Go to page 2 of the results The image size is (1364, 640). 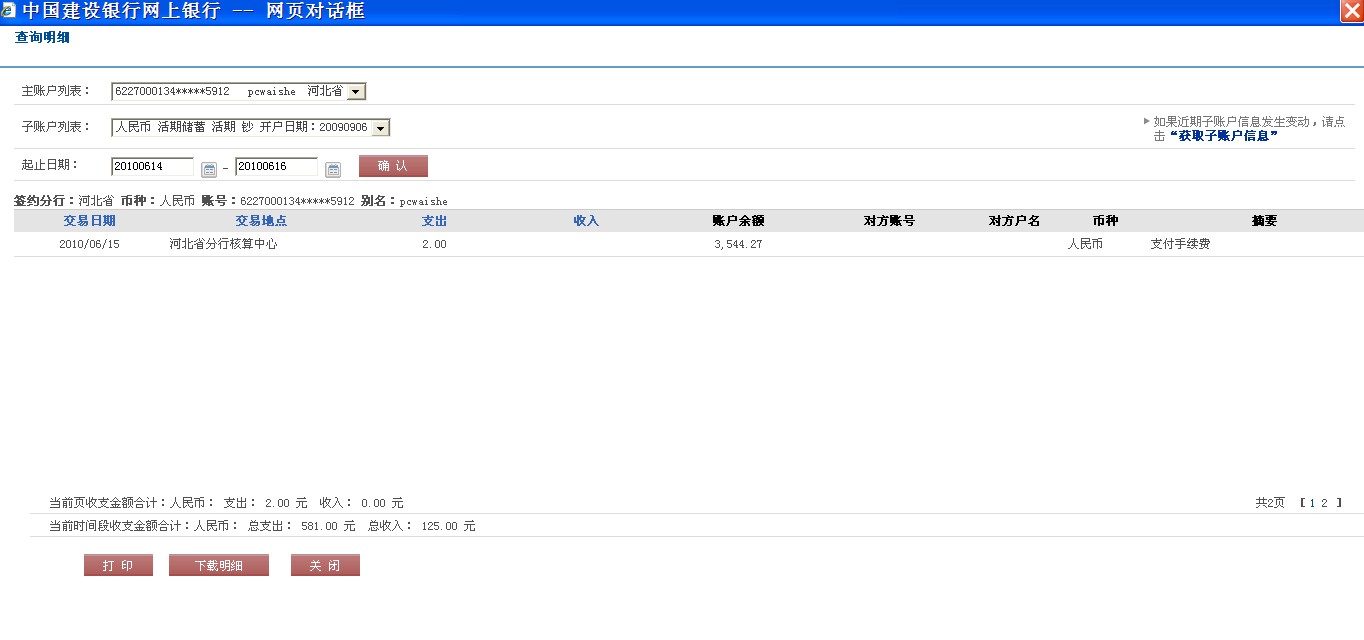point(1324,503)
